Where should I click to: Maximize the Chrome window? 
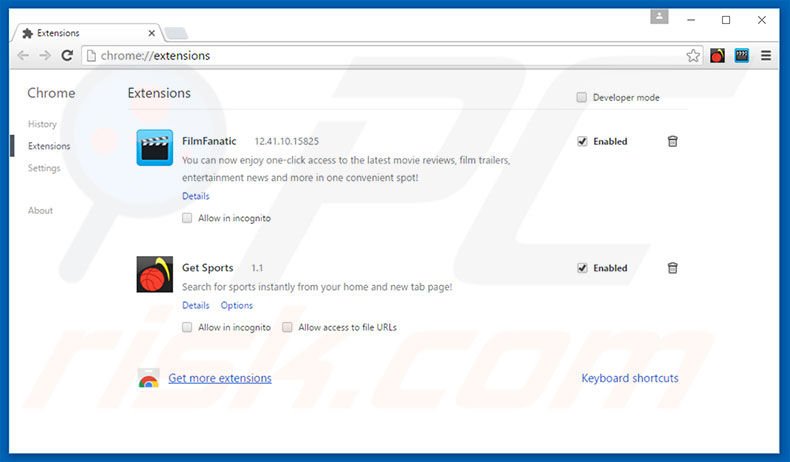pyautogui.click(x=726, y=20)
